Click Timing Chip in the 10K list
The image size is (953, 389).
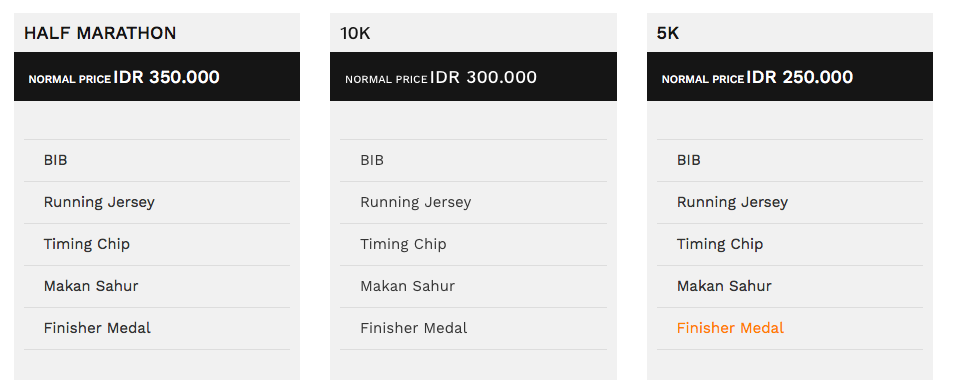pos(404,244)
